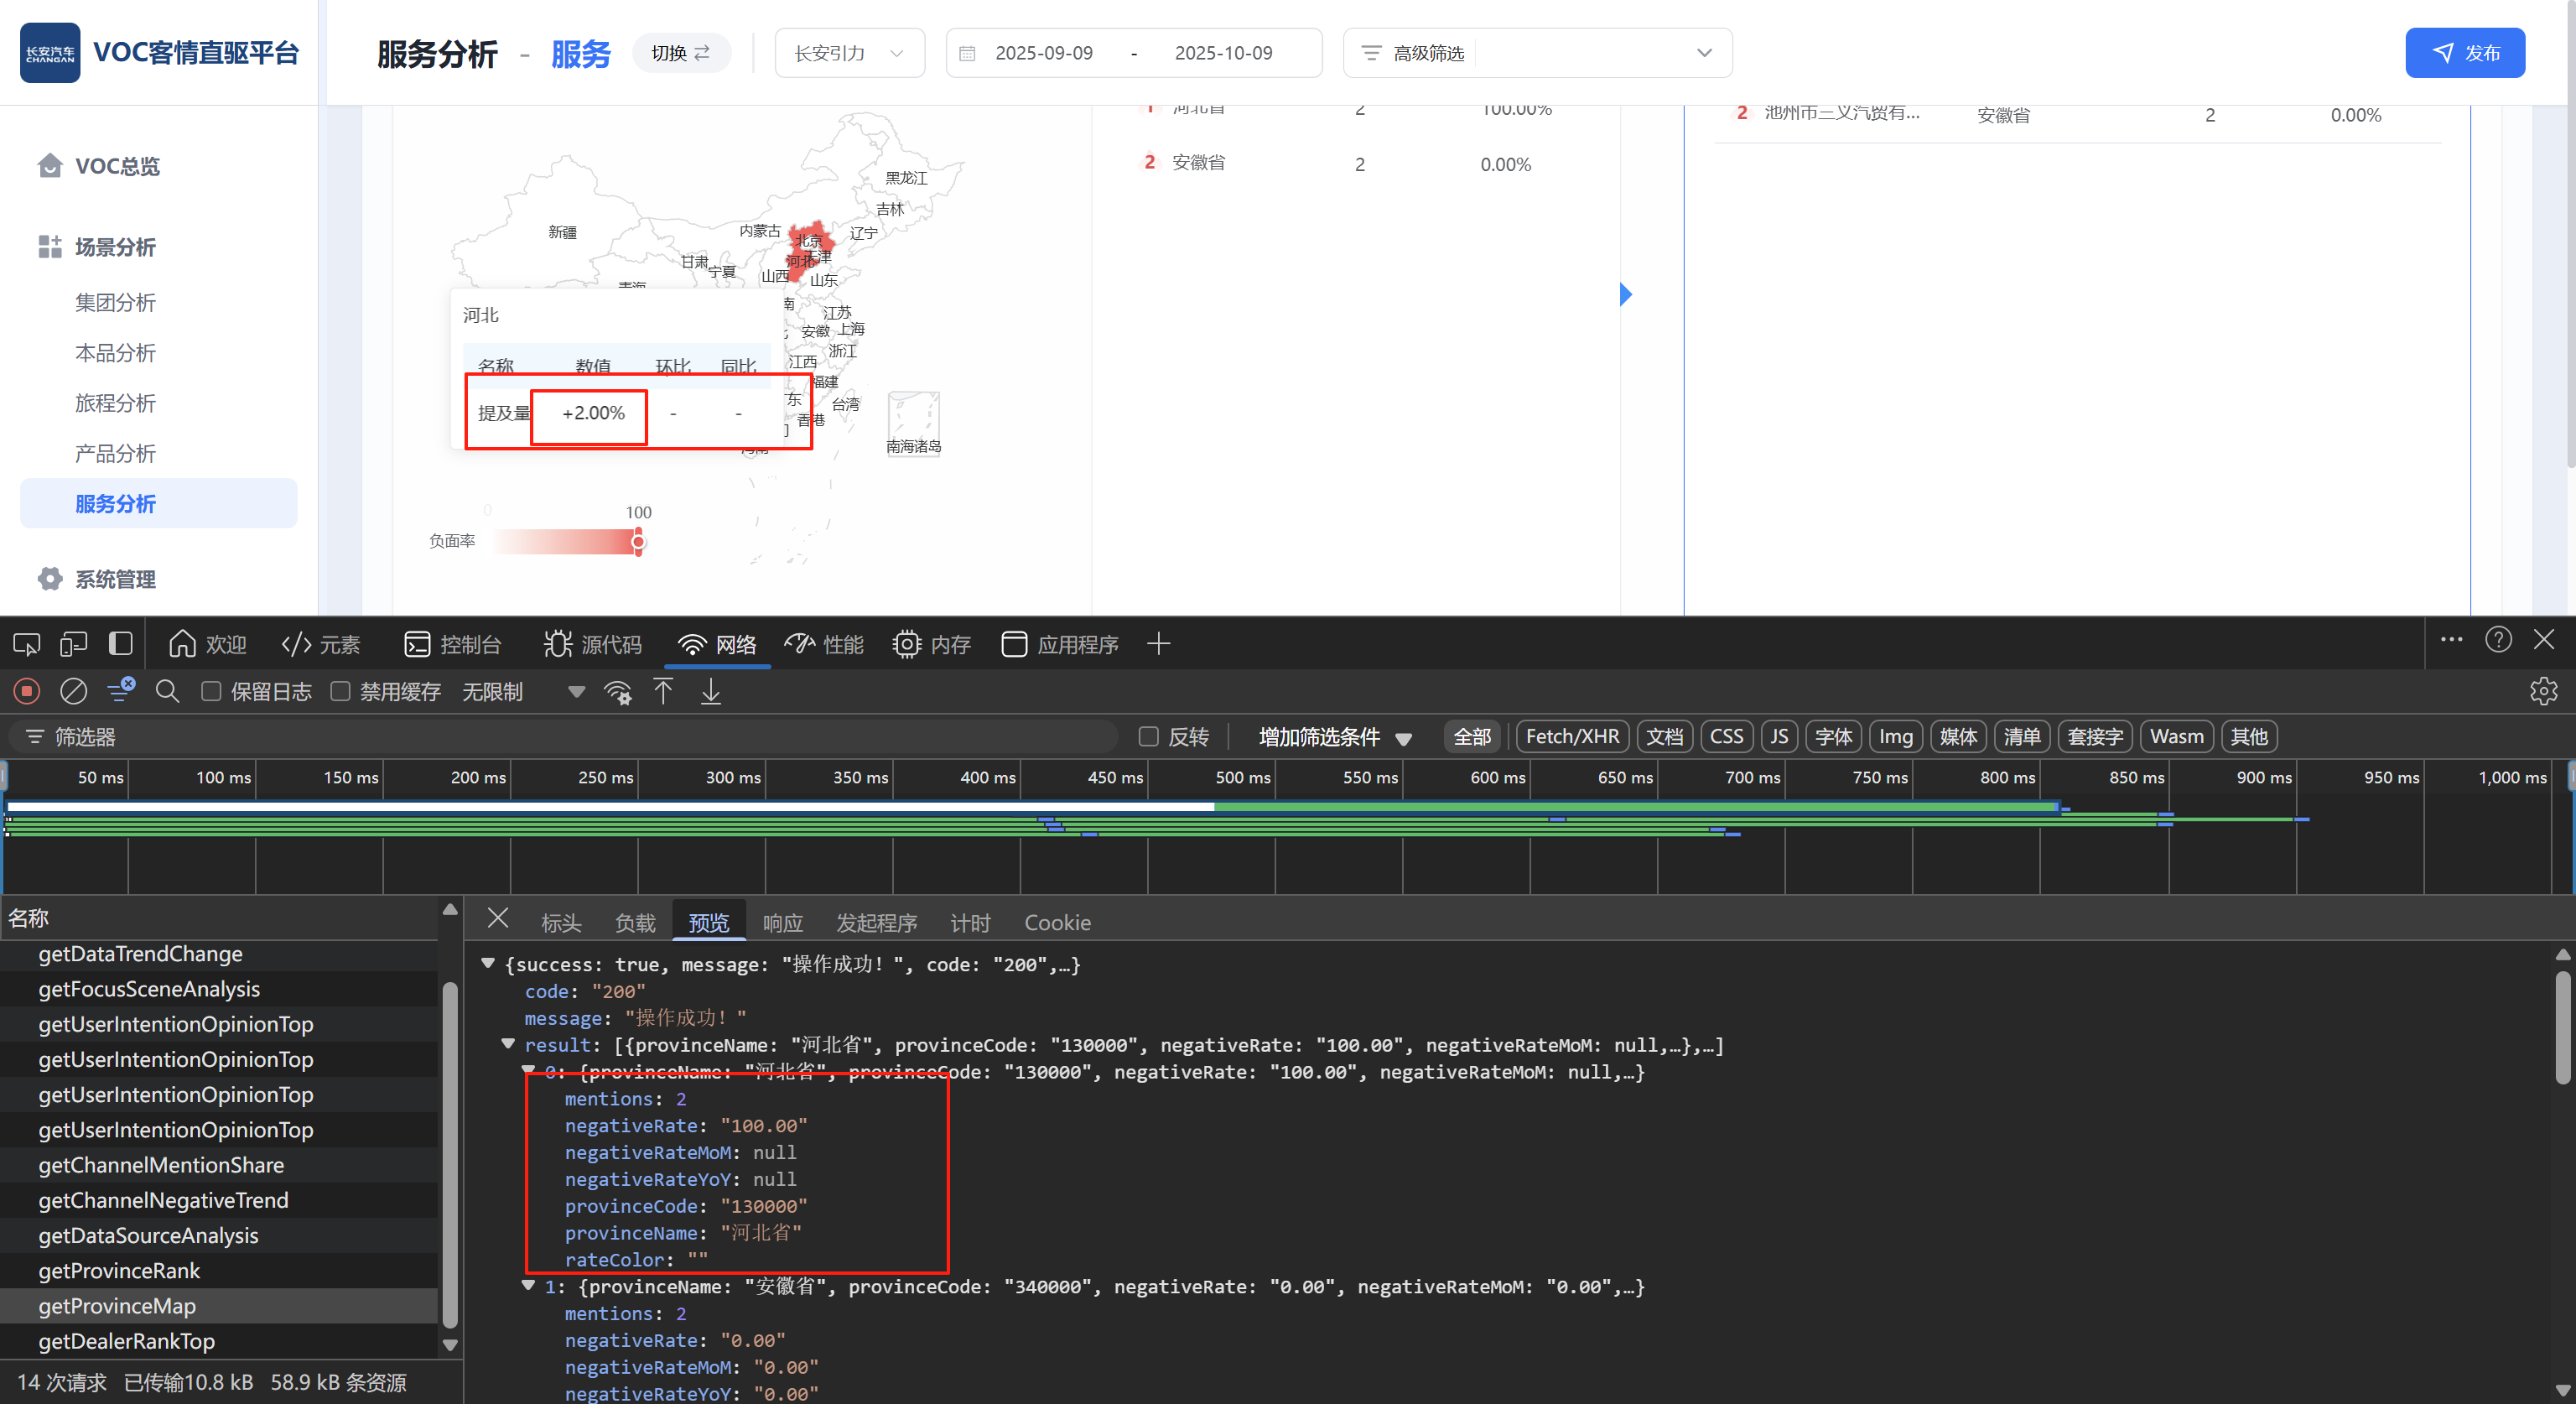Click the 切换 switch button
2576x1404 pixels.
681,53
